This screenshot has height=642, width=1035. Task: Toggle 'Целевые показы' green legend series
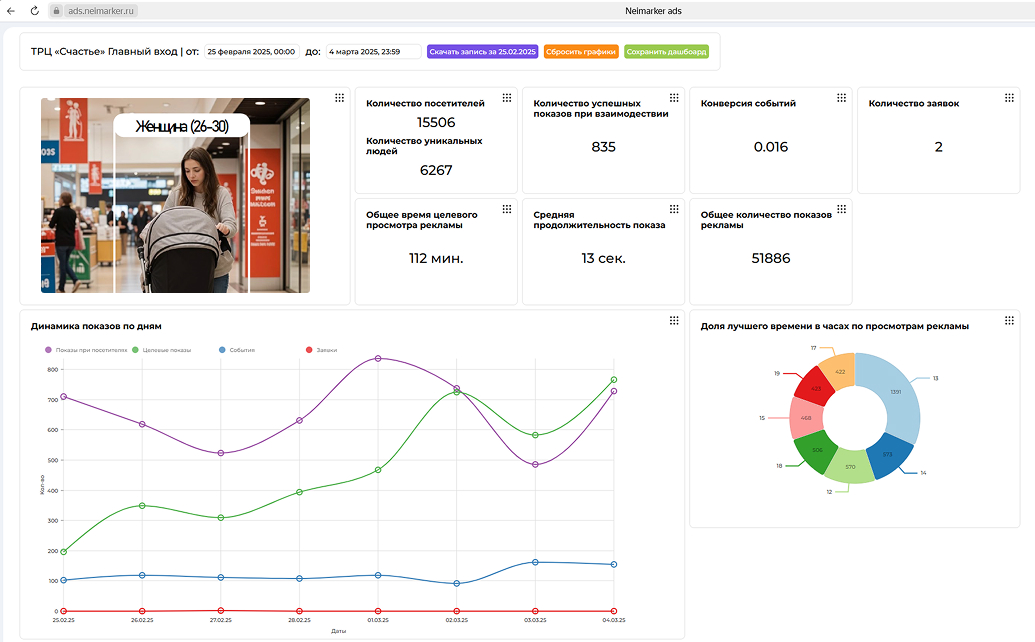[x=162, y=350]
